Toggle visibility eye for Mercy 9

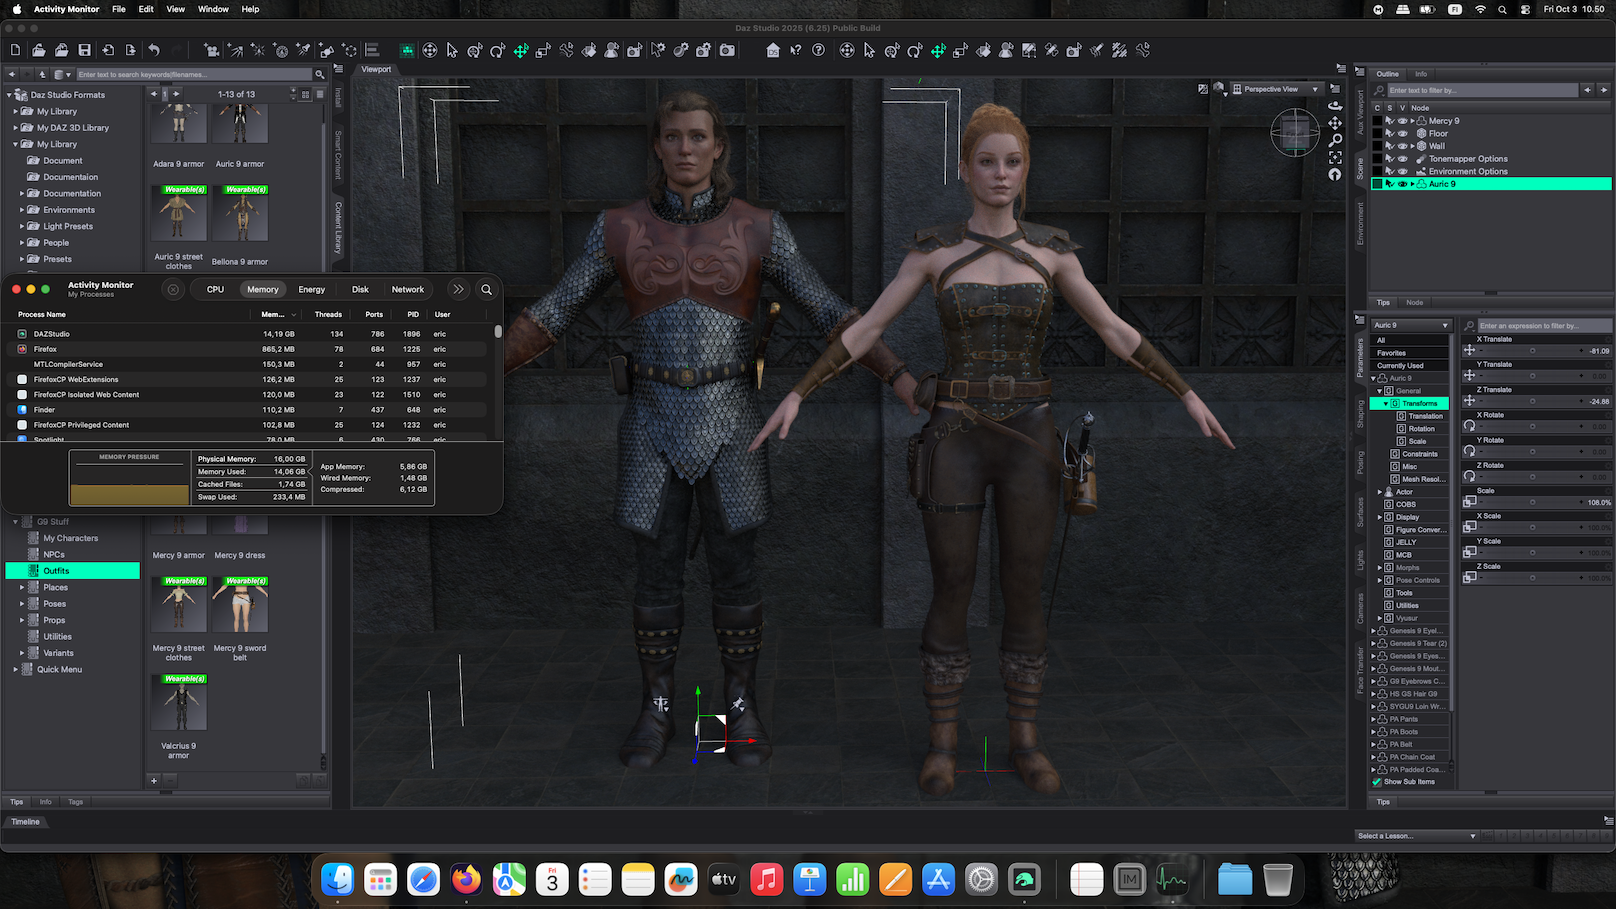pos(1402,121)
